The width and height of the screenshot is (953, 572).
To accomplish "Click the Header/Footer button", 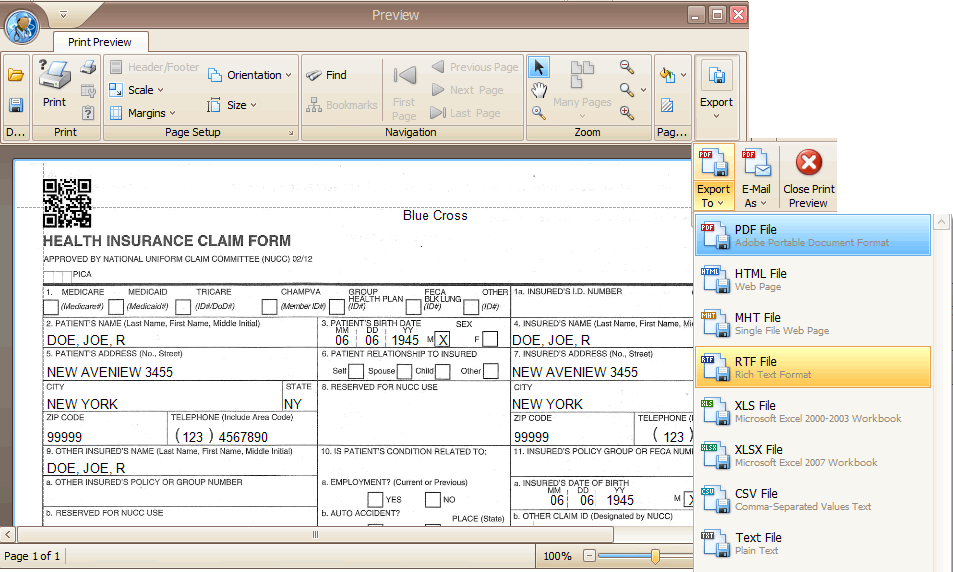I will [x=154, y=67].
